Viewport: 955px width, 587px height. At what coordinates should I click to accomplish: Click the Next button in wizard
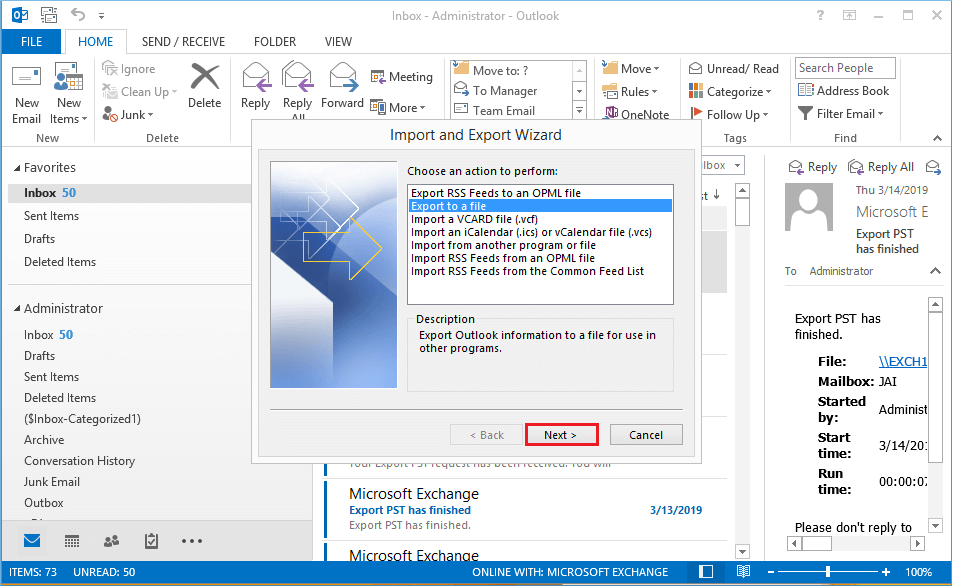[x=561, y=435]
